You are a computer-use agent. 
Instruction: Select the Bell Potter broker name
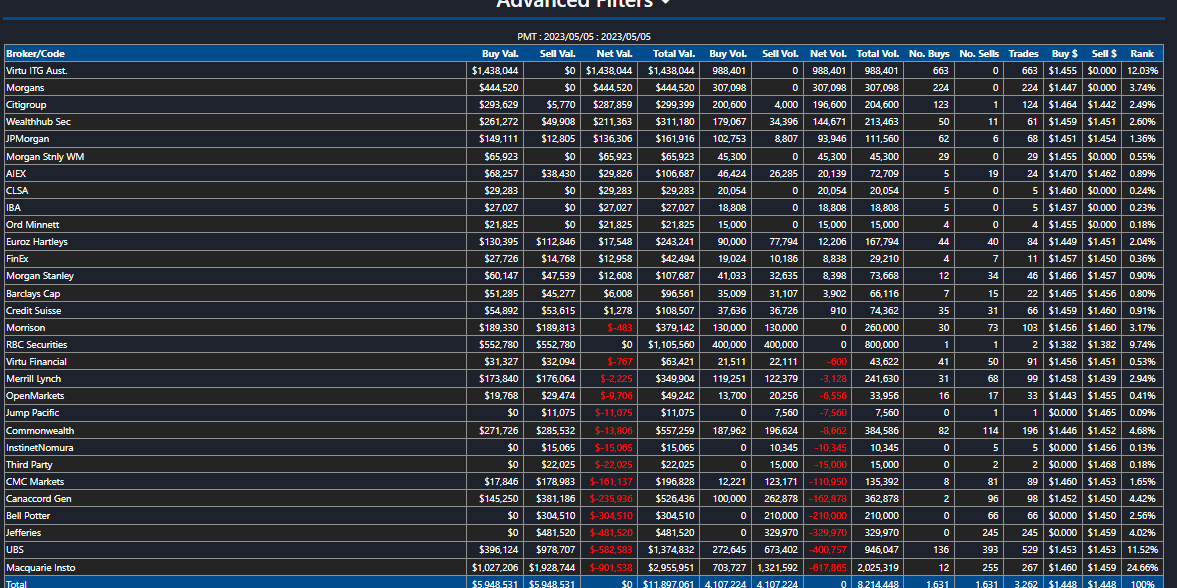click(x=29, y=516)
